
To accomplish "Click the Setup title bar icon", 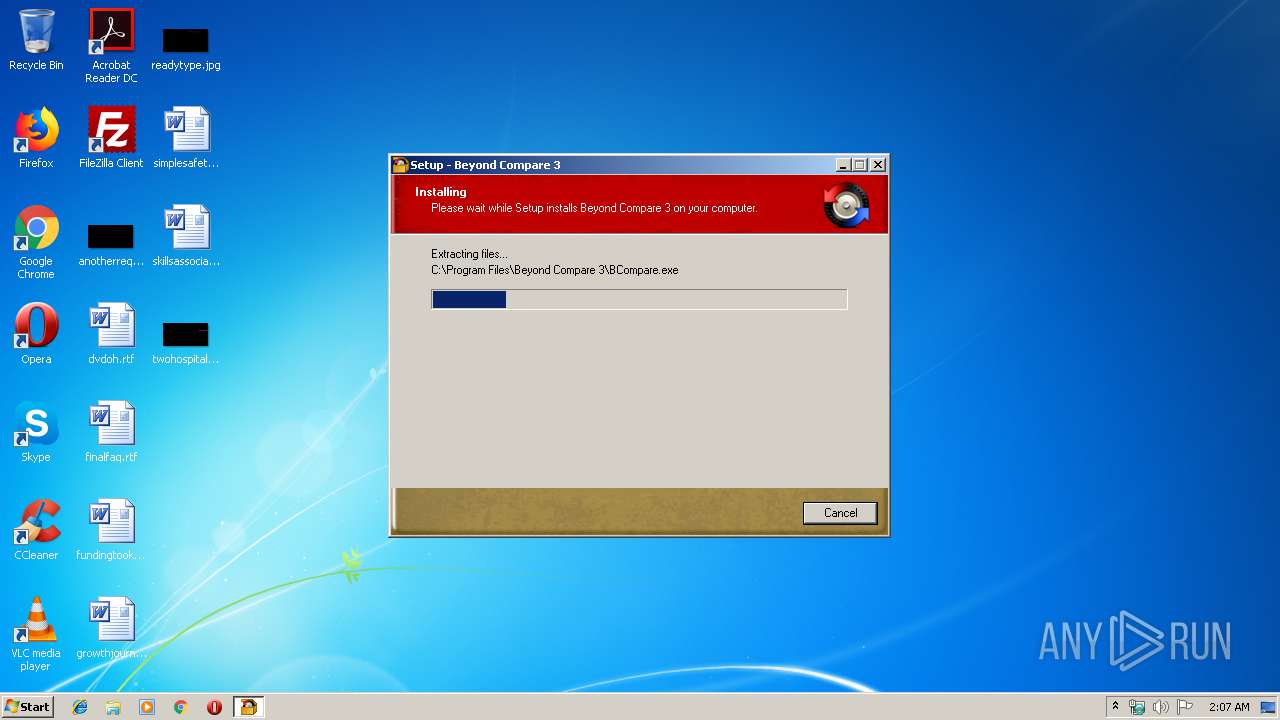I will [400, 165].
